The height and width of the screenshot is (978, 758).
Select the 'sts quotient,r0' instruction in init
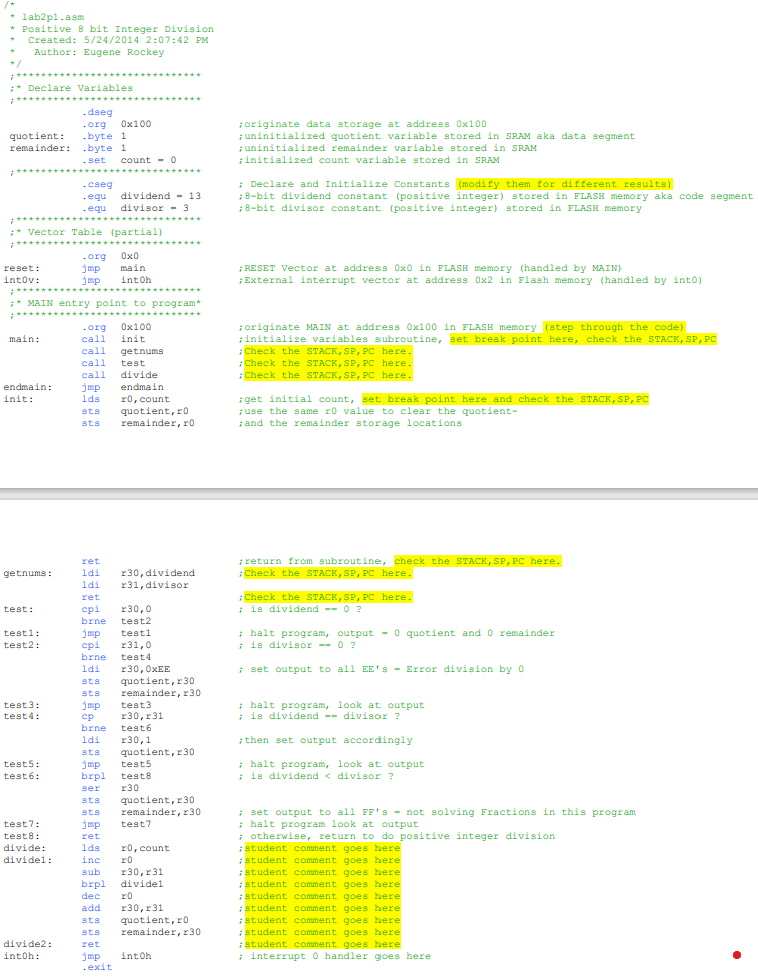(135, 411)
